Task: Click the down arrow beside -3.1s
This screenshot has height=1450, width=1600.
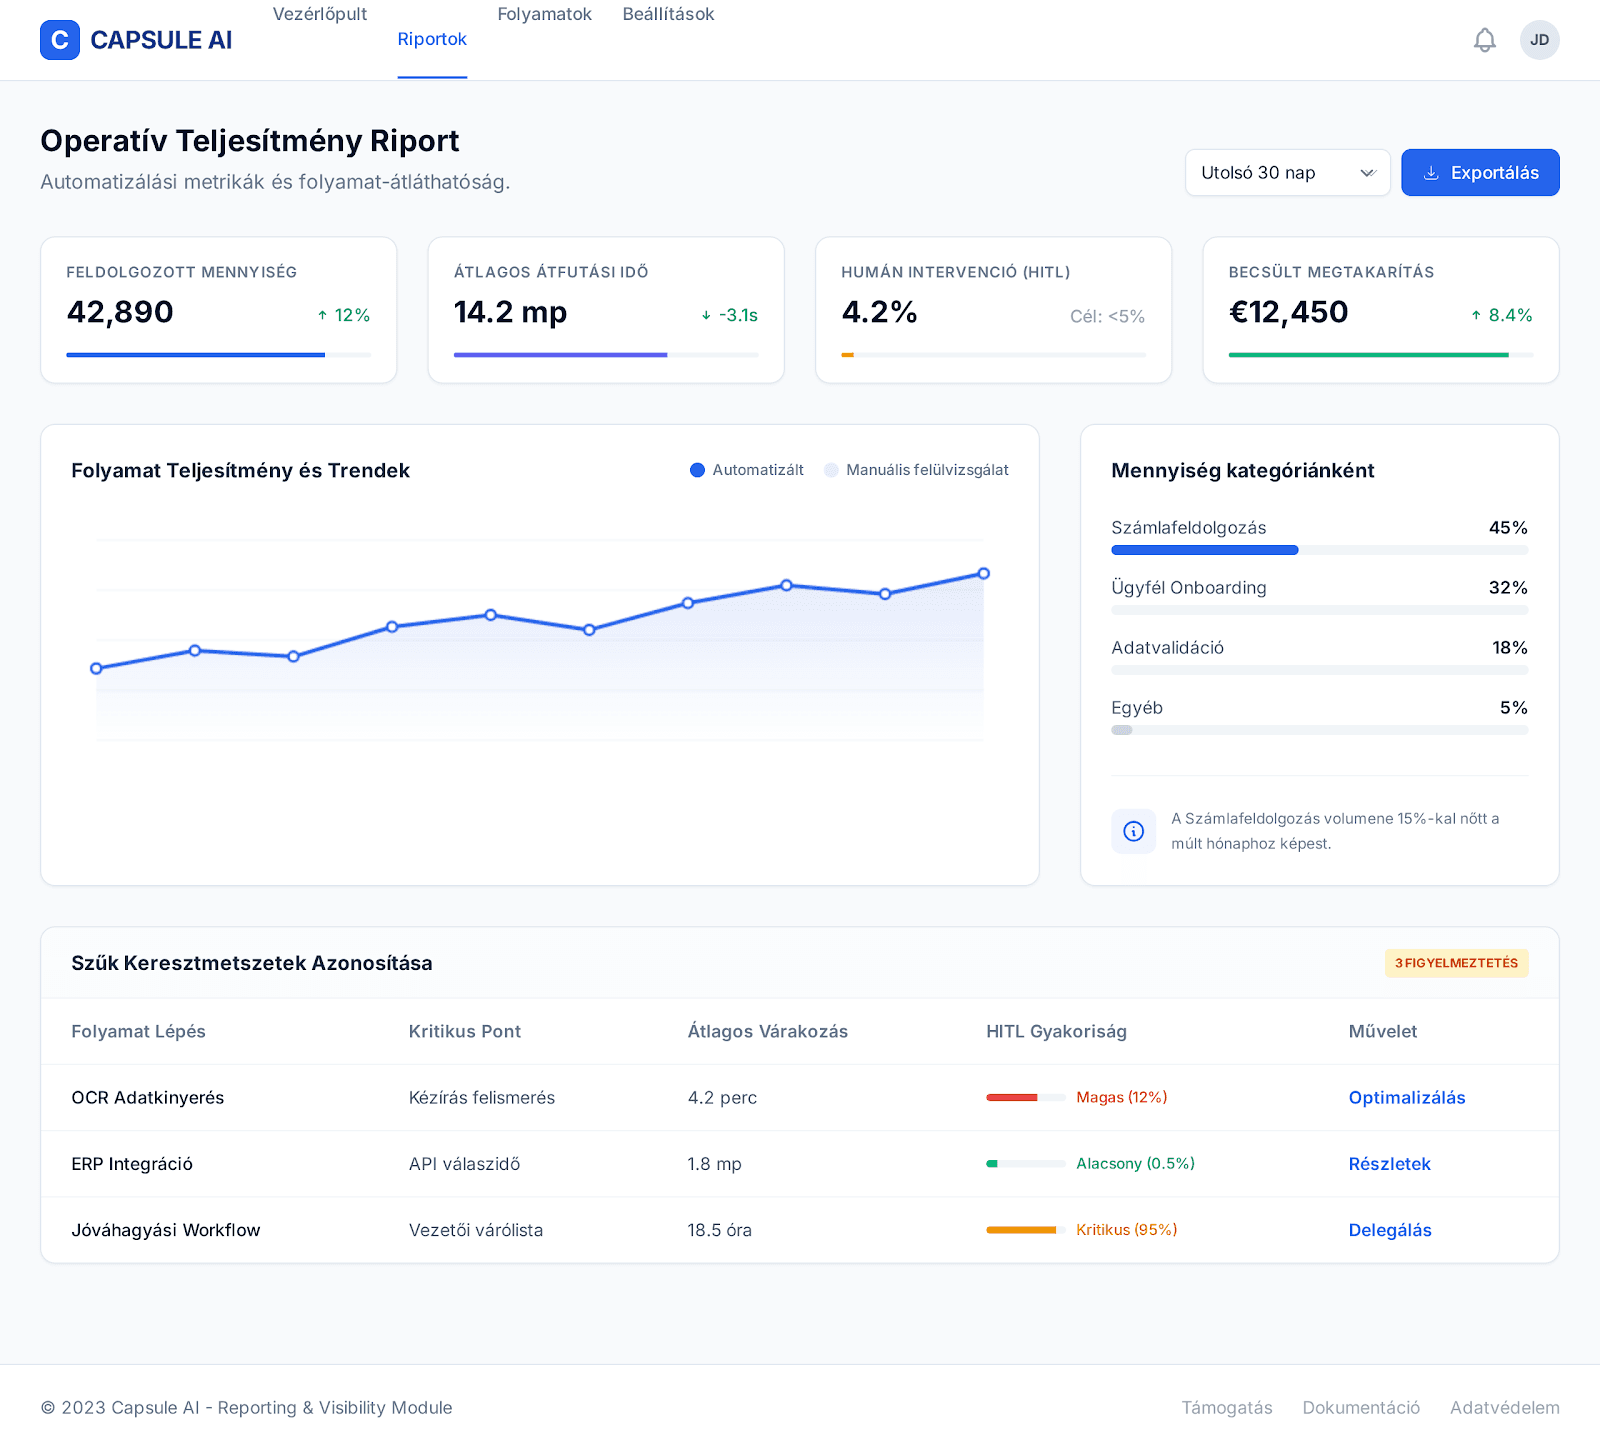Action: [706, 315]
